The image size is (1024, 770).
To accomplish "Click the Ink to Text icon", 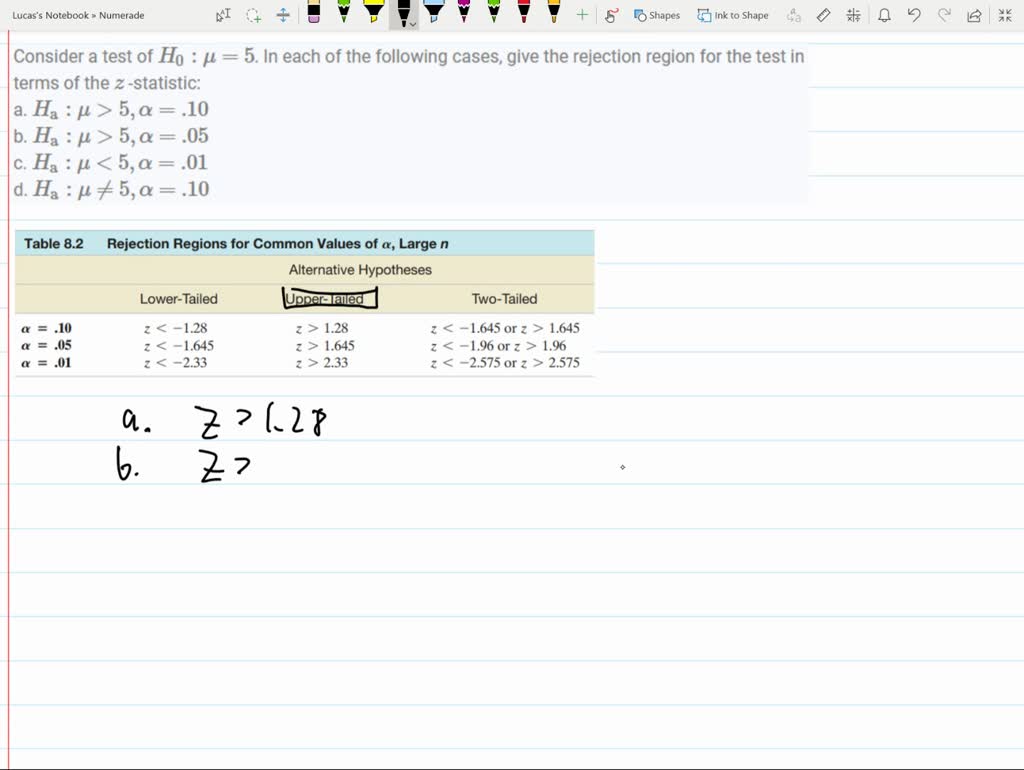I will tap(794, 15).
